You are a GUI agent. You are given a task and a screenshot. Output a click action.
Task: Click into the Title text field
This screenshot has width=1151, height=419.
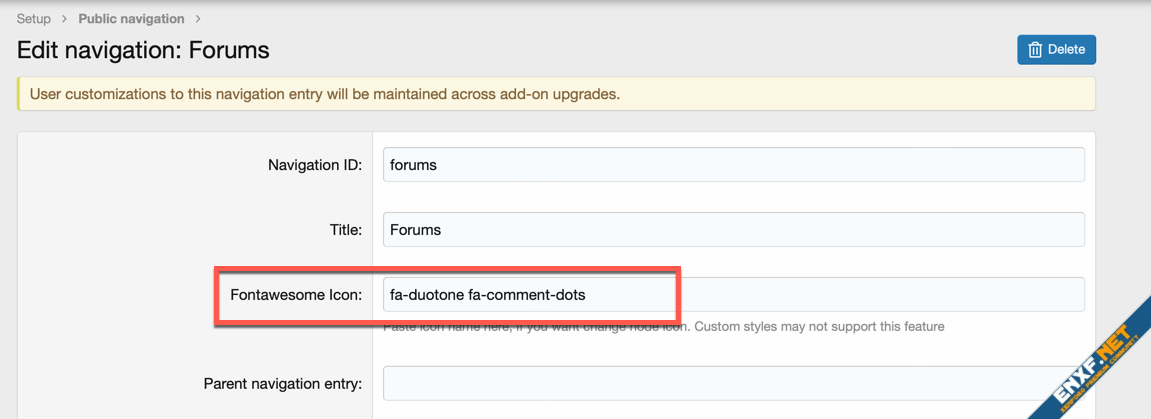pos(733,230)
